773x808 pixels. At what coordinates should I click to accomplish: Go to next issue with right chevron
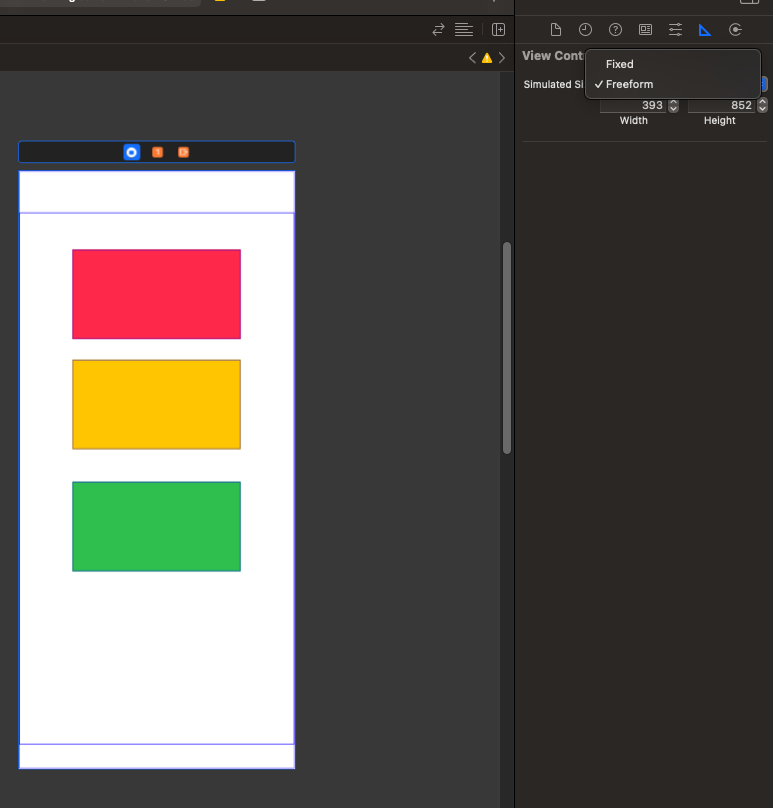tap(502, 58)
